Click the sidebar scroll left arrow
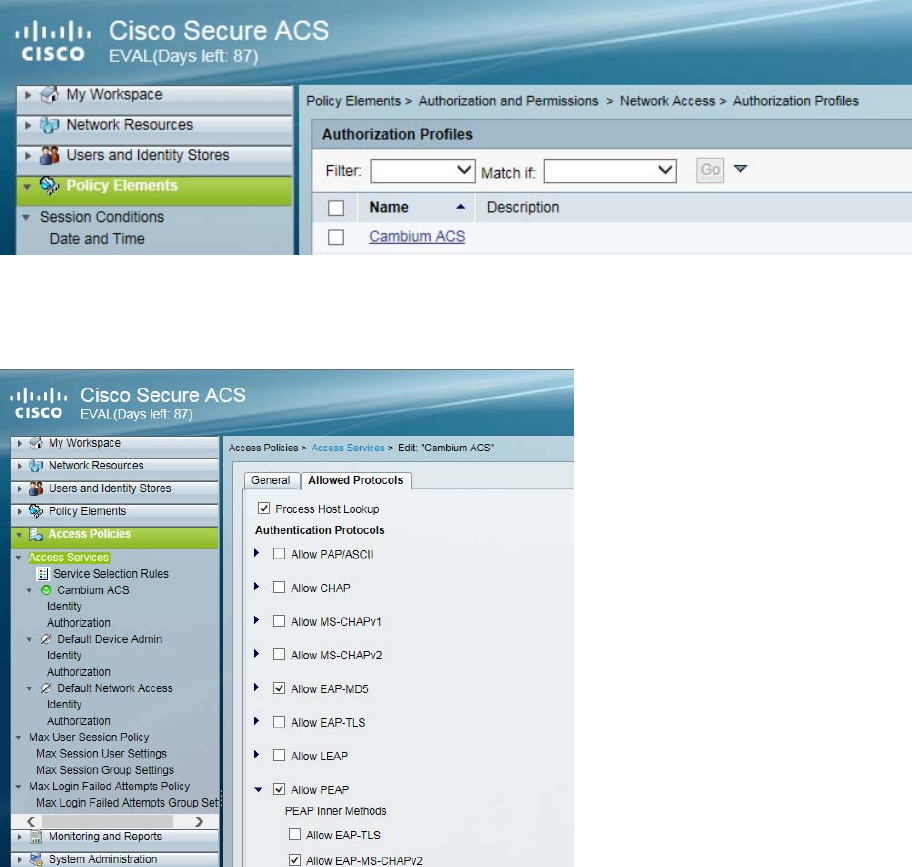Image resolution: width=912 pixels, height=867 pixels. [x=31, y=822]
